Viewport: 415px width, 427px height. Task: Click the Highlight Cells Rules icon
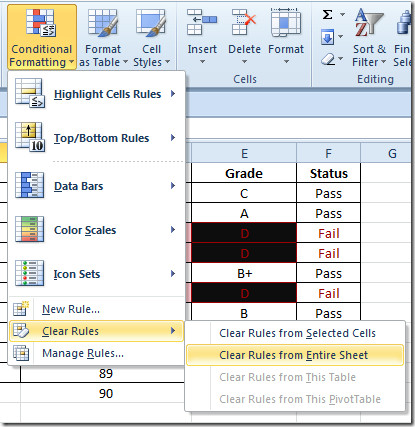tap(30, 93)
